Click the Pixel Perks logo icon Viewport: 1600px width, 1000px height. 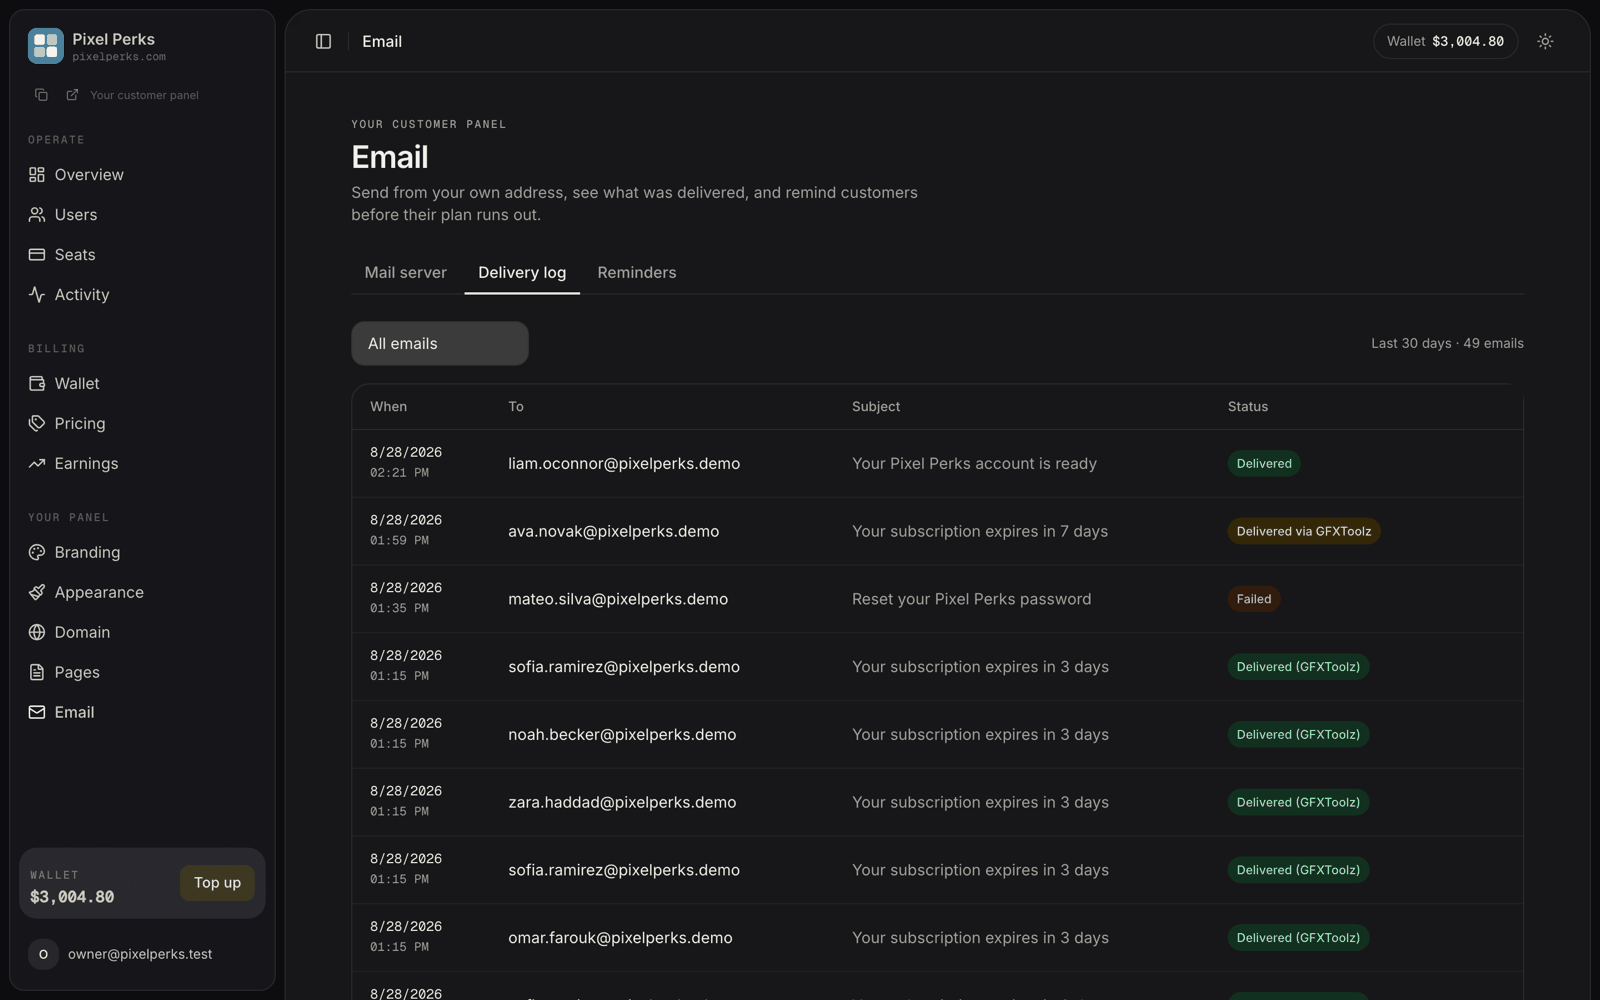tap(45, 46)
